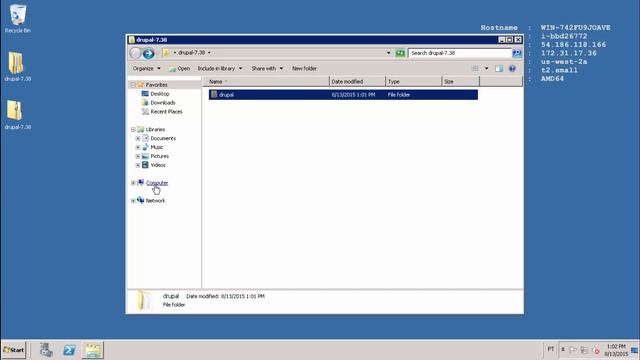
Task: Click the red alert tray icon
Action: coord(596,350)
